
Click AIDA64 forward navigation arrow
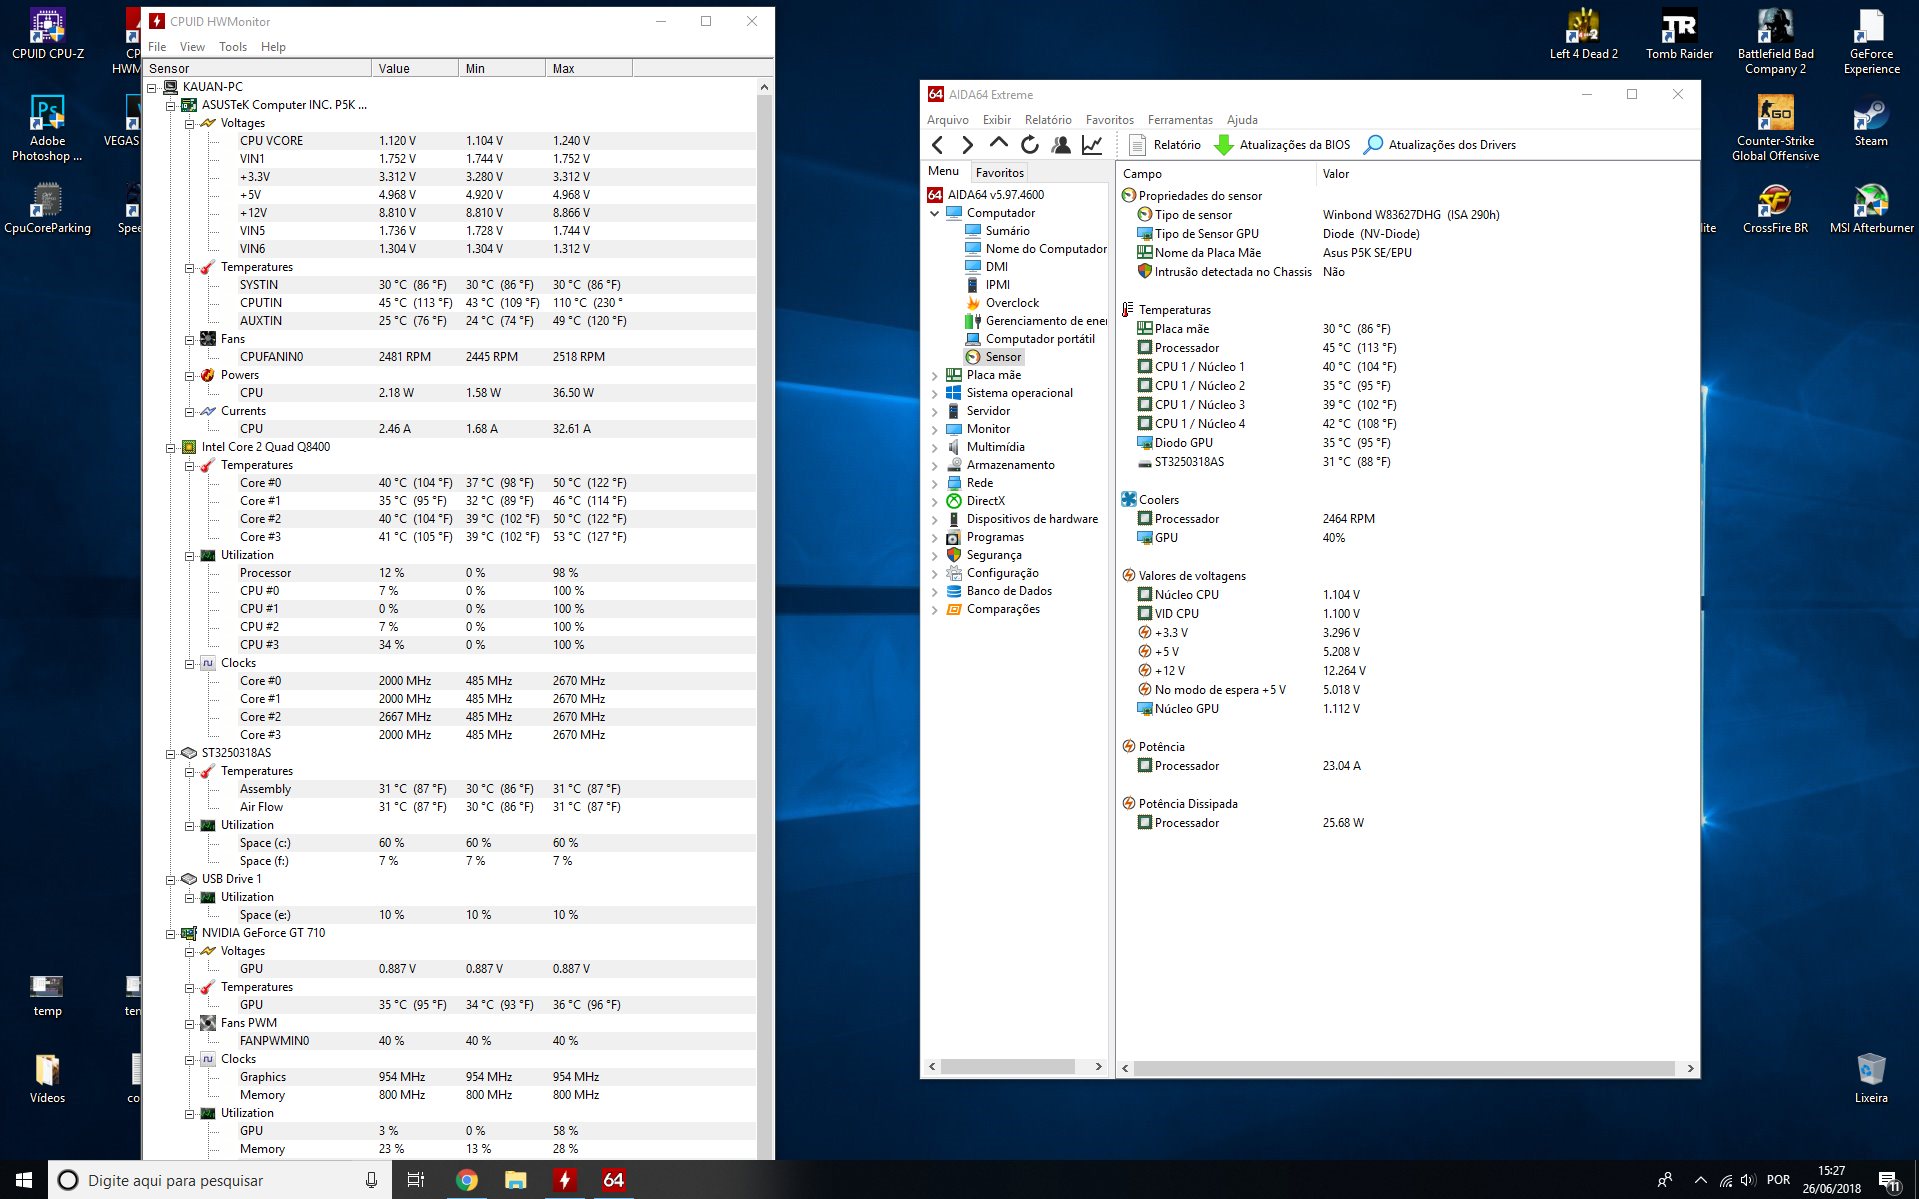[x=967, y=145]
